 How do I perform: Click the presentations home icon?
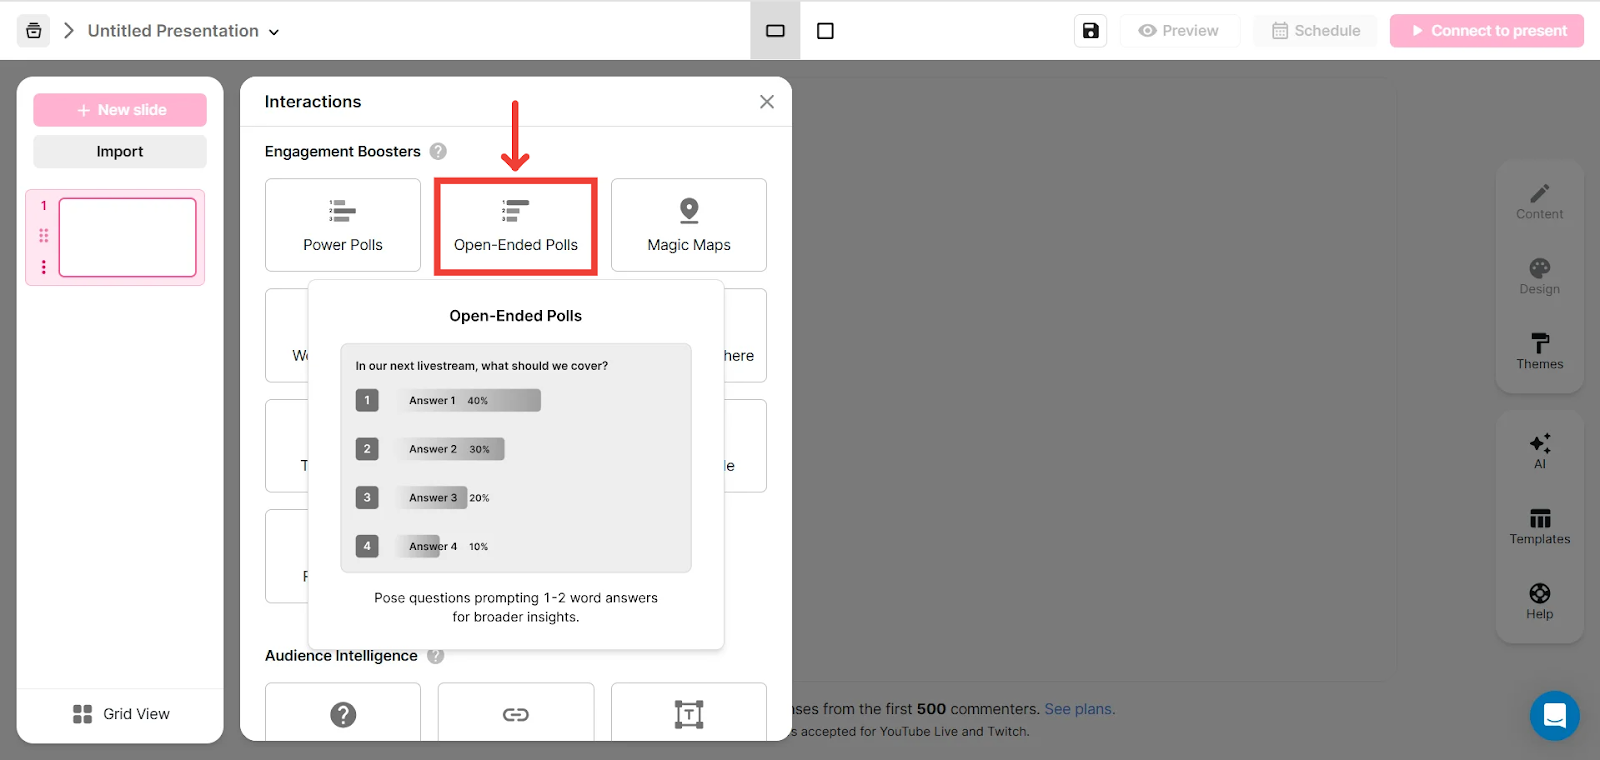[x=34, y=31]
